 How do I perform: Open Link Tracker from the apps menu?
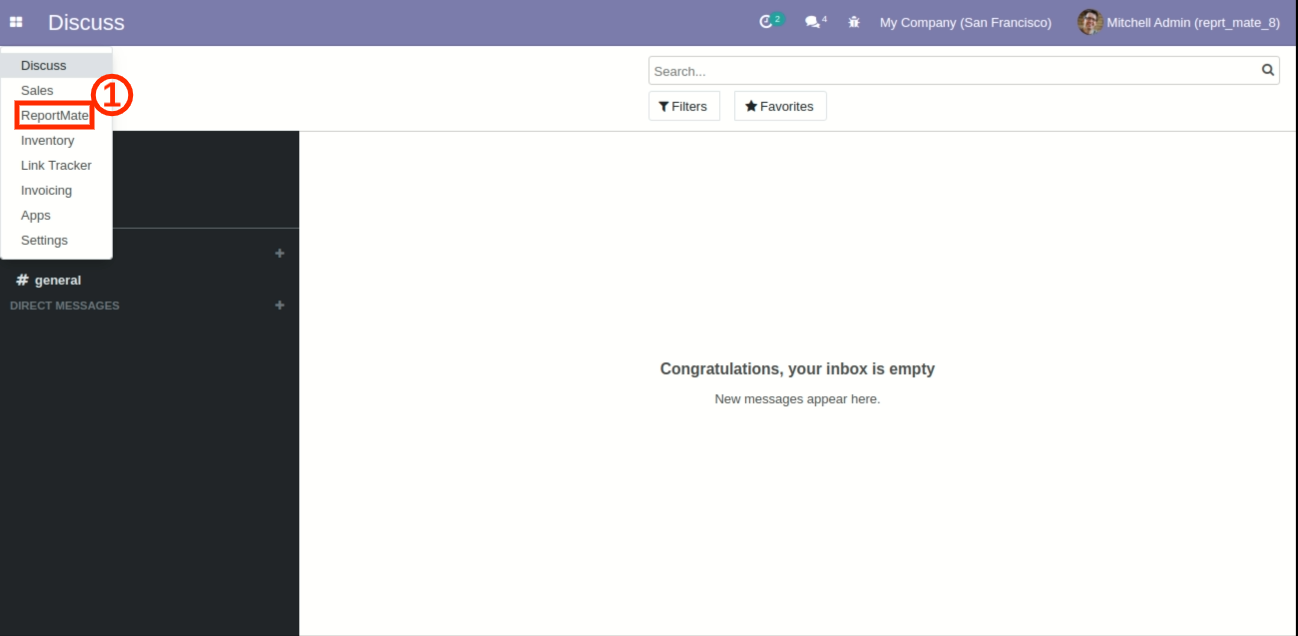(x=56, y=166)
